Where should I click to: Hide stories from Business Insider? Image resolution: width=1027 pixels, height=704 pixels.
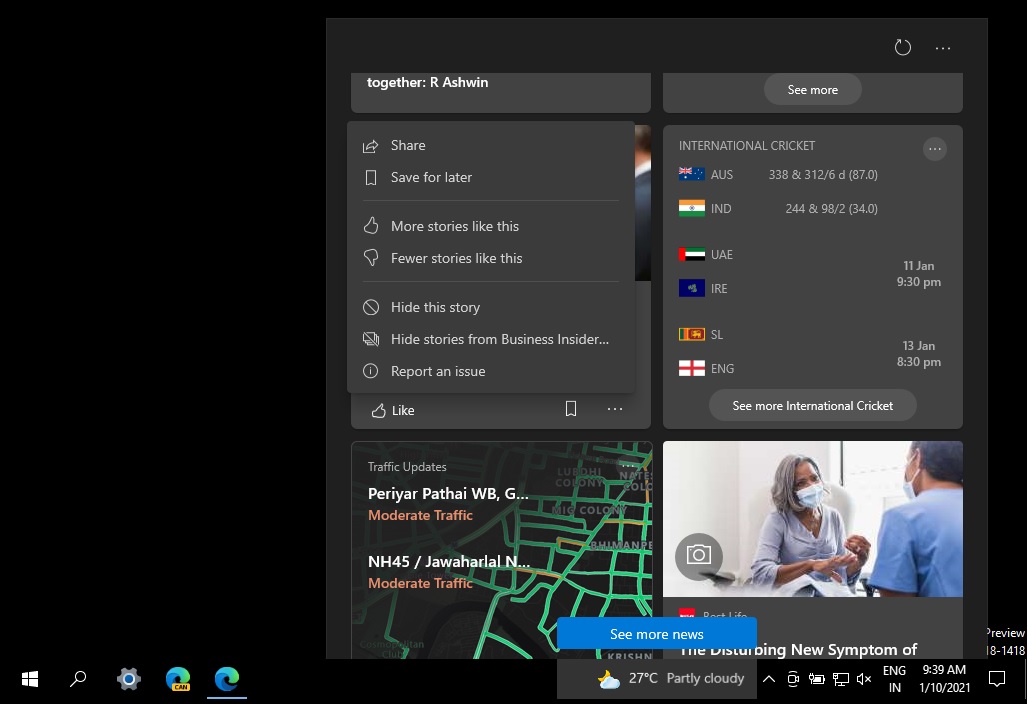click(x=499, y=339)
